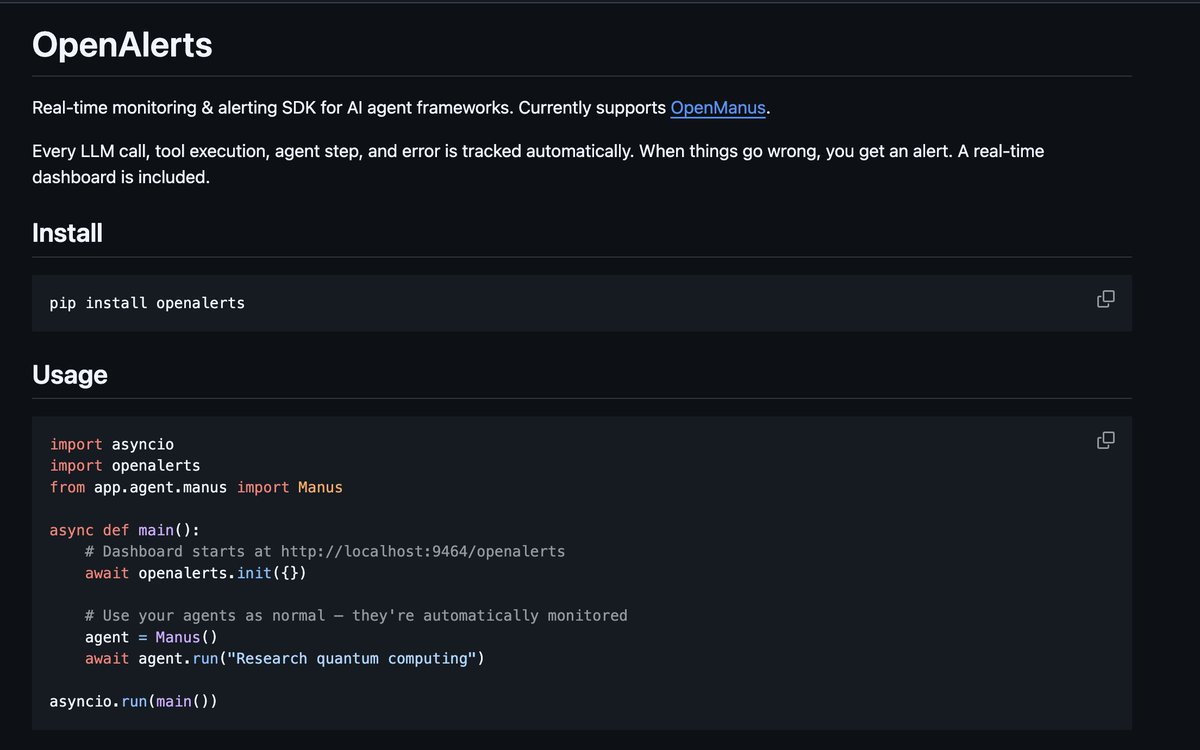Click the 'Every LLM call' description paragraph
1200x750 pixels.
tap(538, 165)
